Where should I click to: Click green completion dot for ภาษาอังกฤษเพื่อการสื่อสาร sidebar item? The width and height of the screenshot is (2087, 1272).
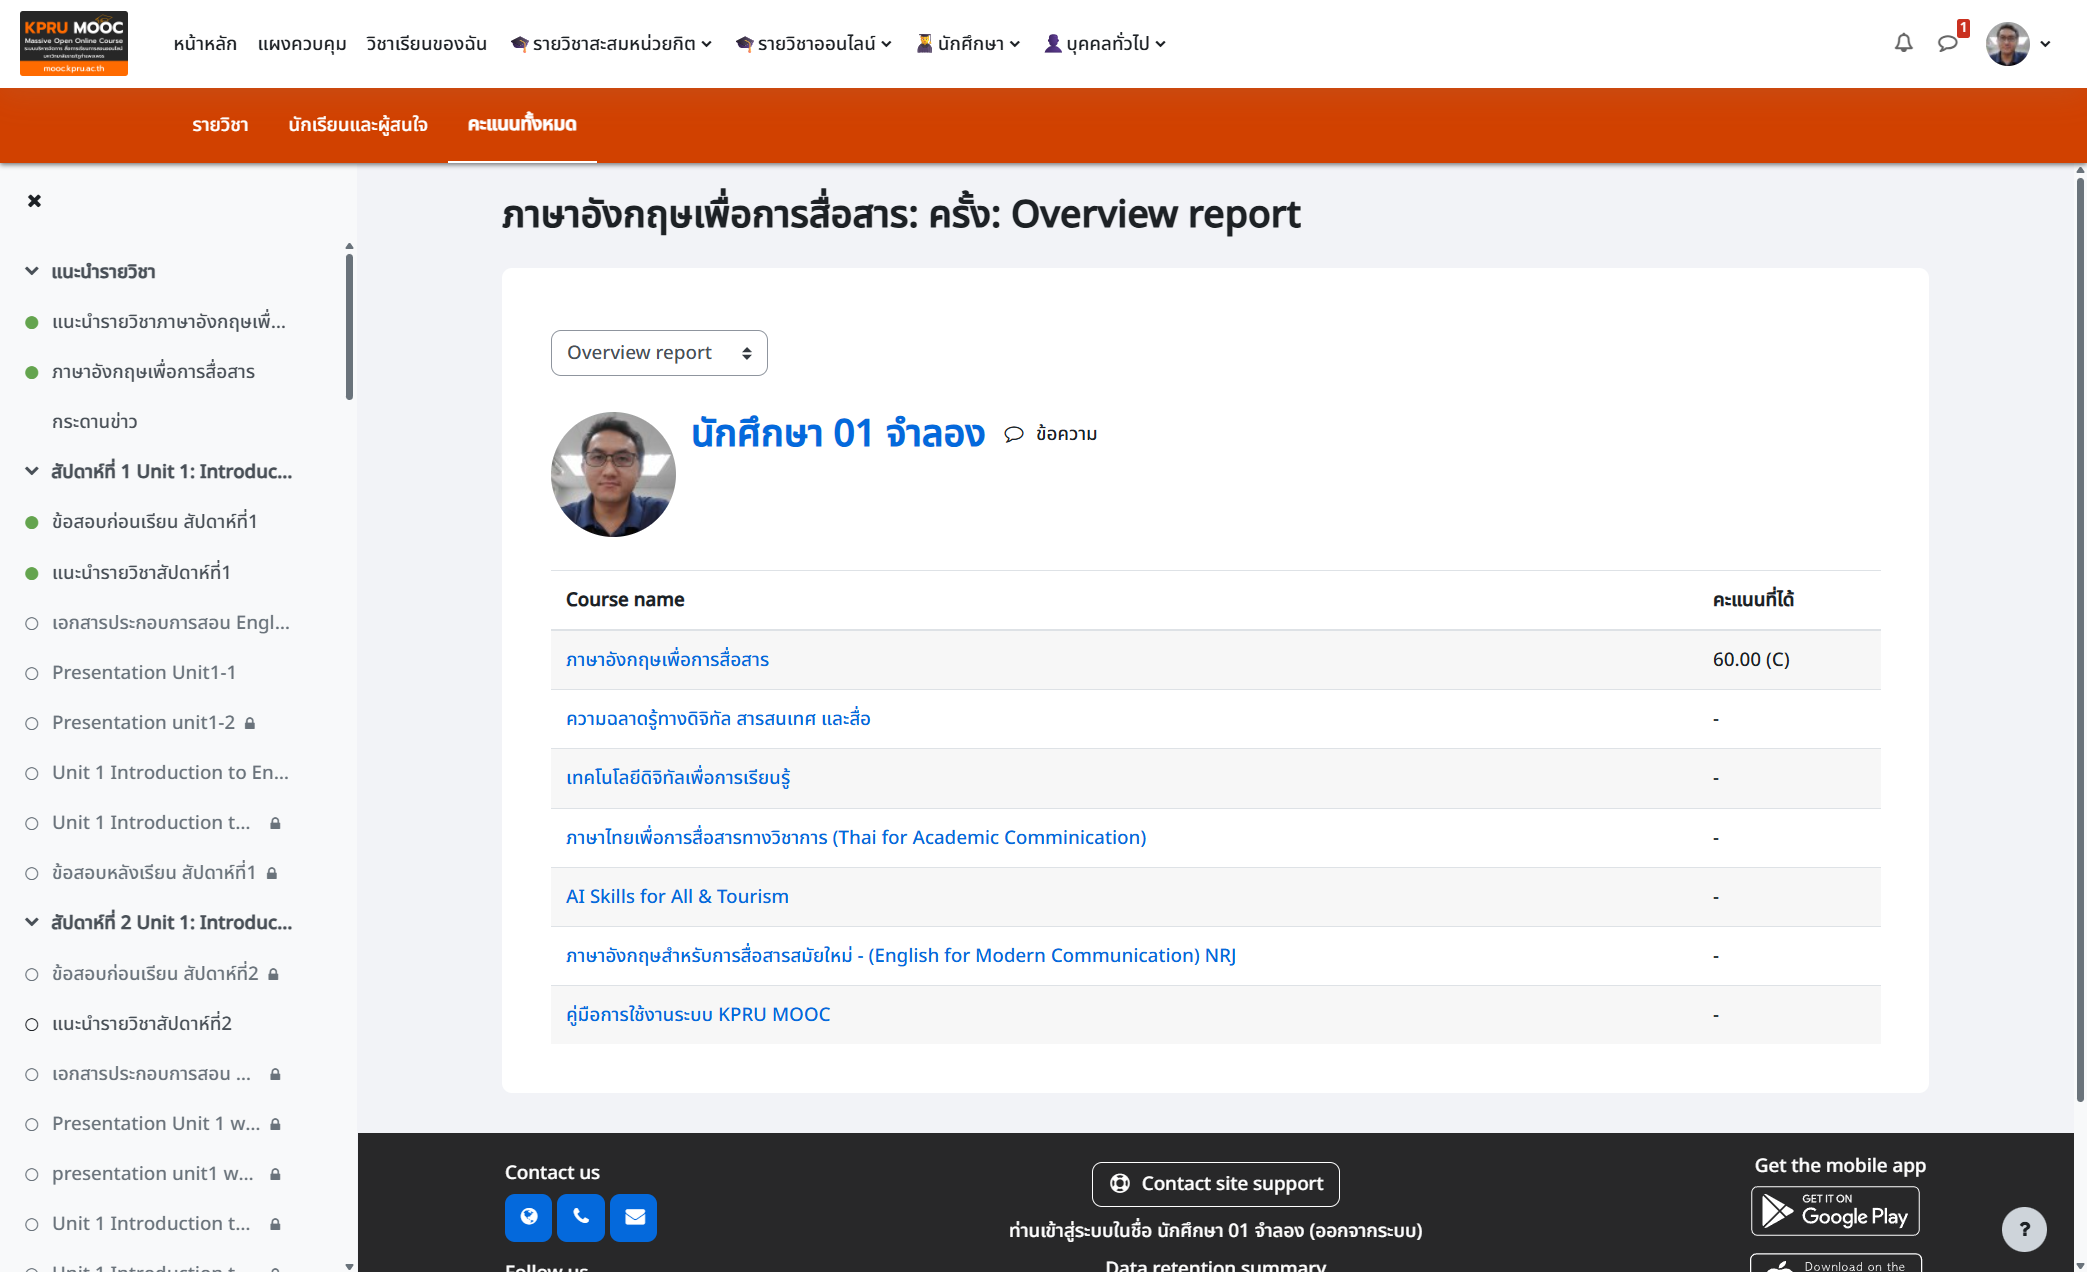click(x=32, y=372)
